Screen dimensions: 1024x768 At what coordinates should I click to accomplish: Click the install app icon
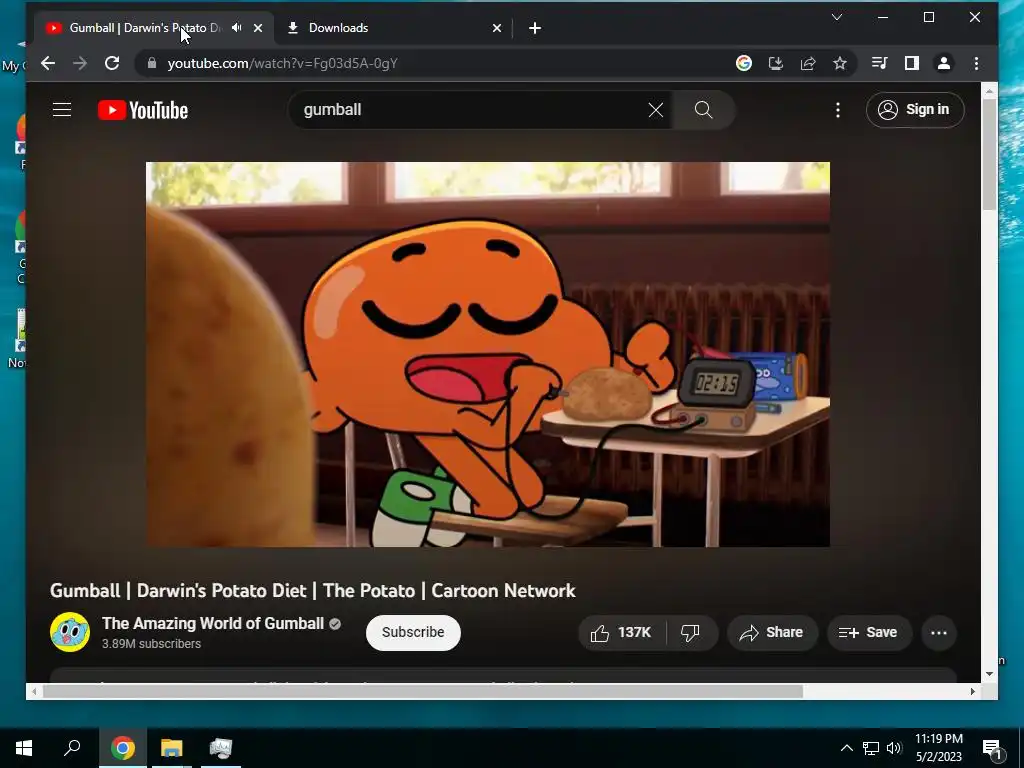click(776, 63)
